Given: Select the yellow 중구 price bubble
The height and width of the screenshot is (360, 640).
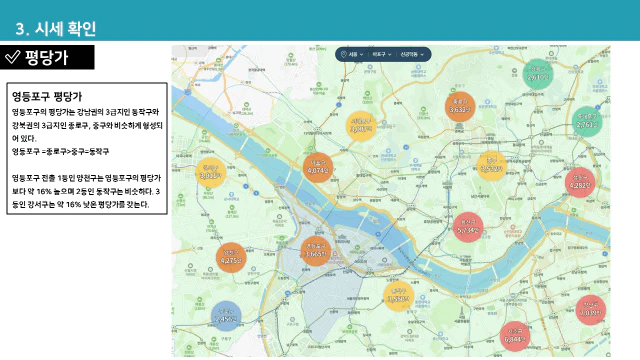Looking at the screenshot, I should point(492,166).
